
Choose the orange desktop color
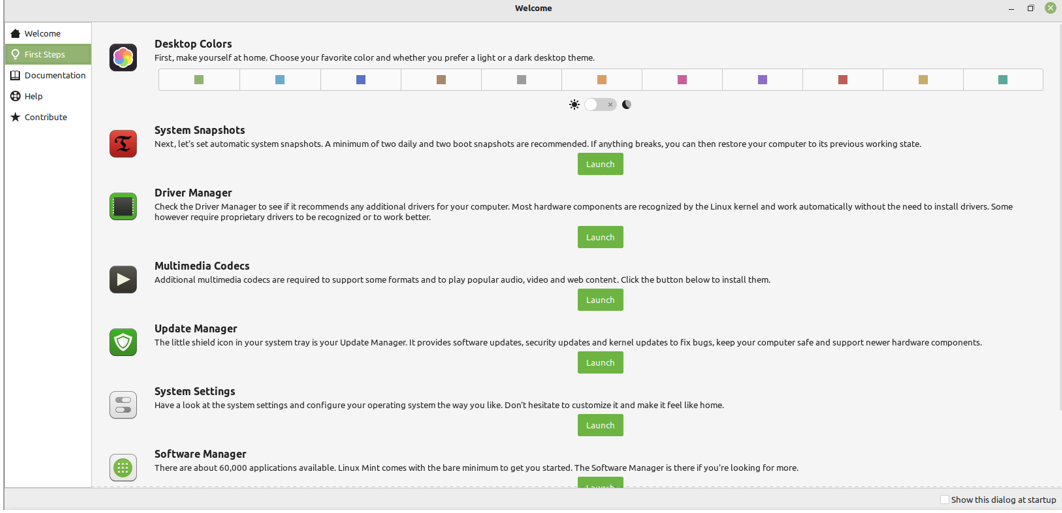click(601, 80)
